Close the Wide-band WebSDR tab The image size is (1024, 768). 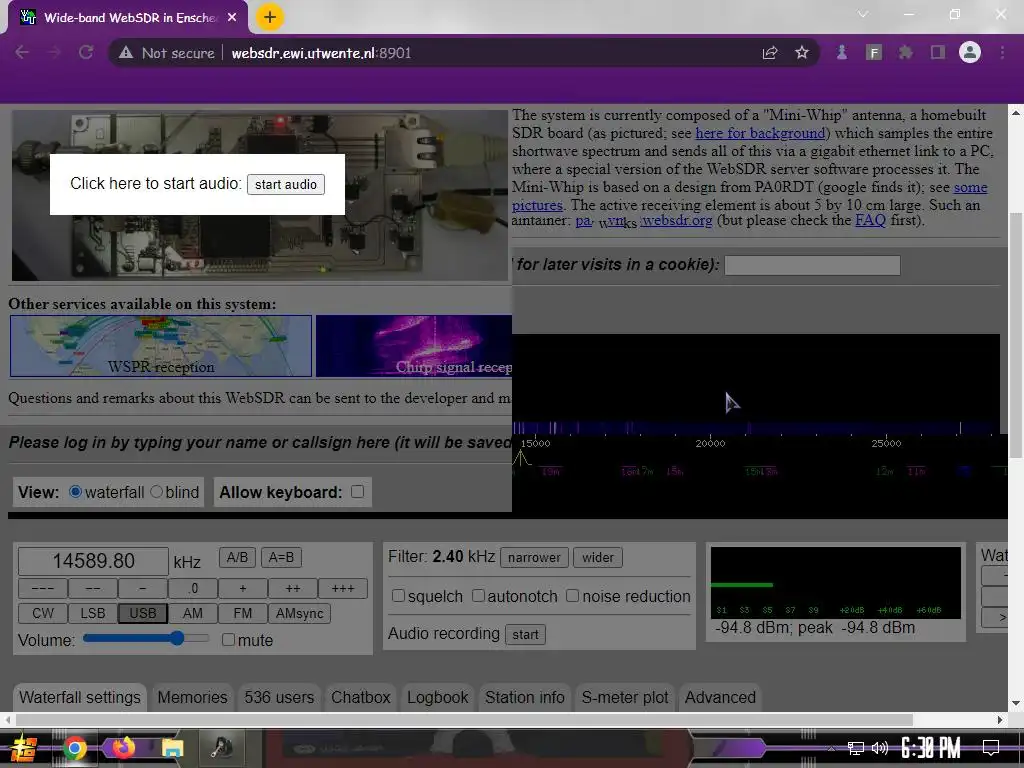(x=232, y=18)
